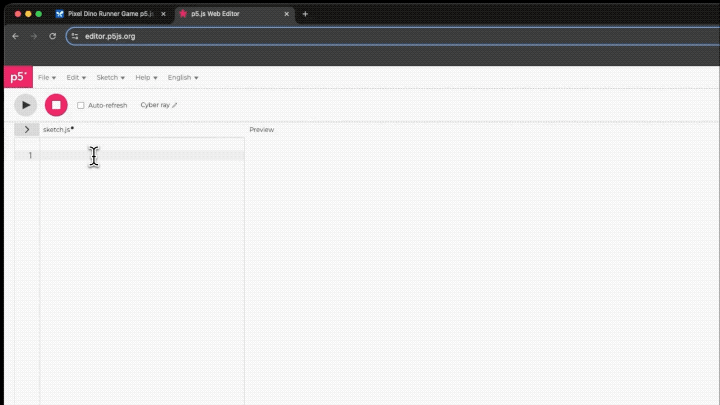
Task: Go back using browser back arrow
Action: pos(15,36)
